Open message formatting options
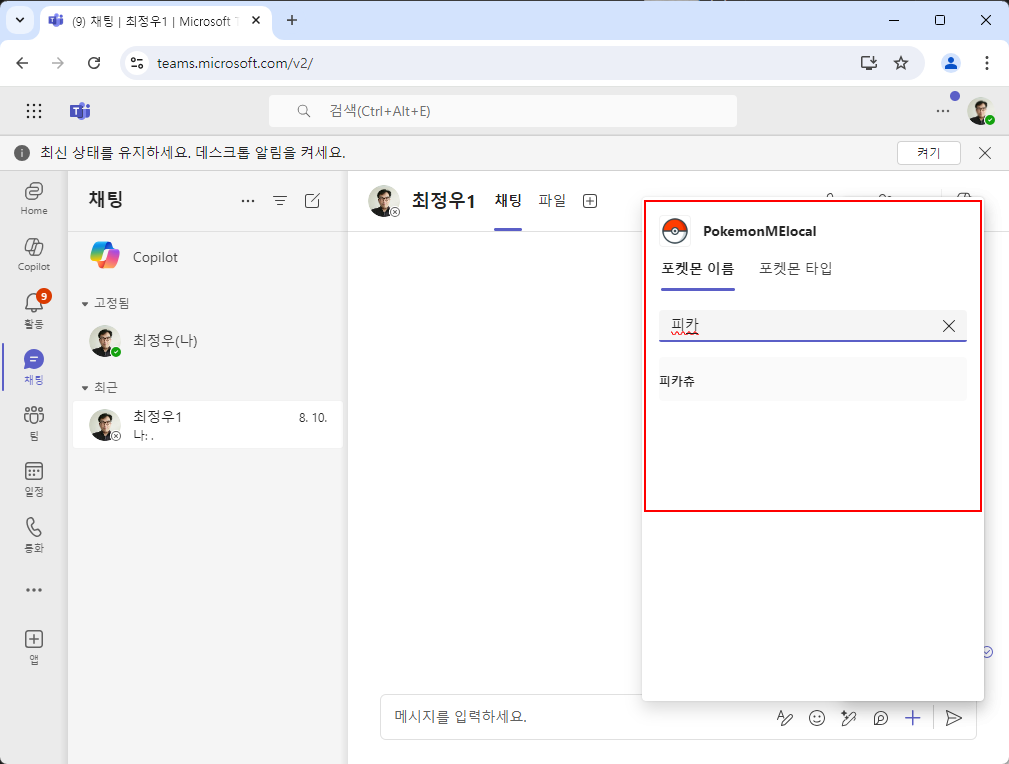 [x=784, y=718]
